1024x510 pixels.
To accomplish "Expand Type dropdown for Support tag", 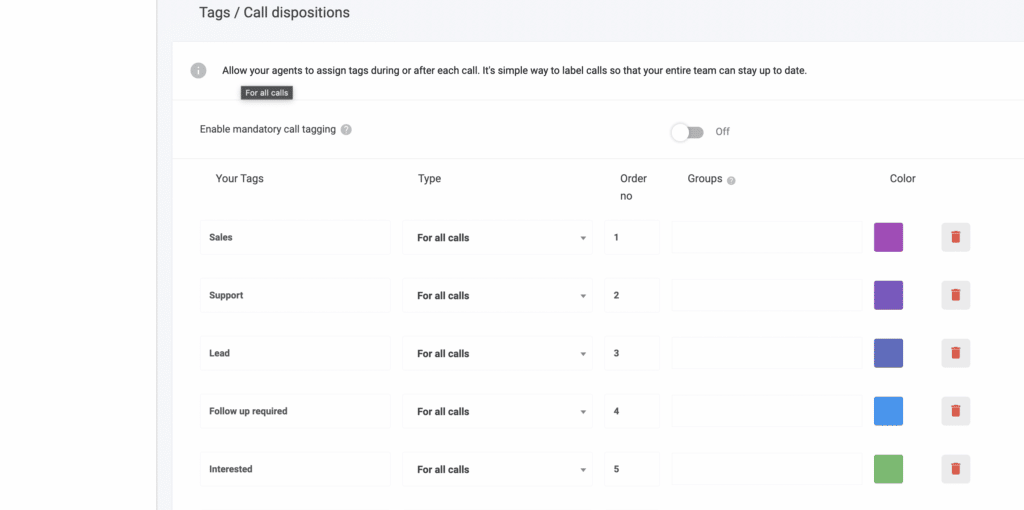I will point(498,295).
